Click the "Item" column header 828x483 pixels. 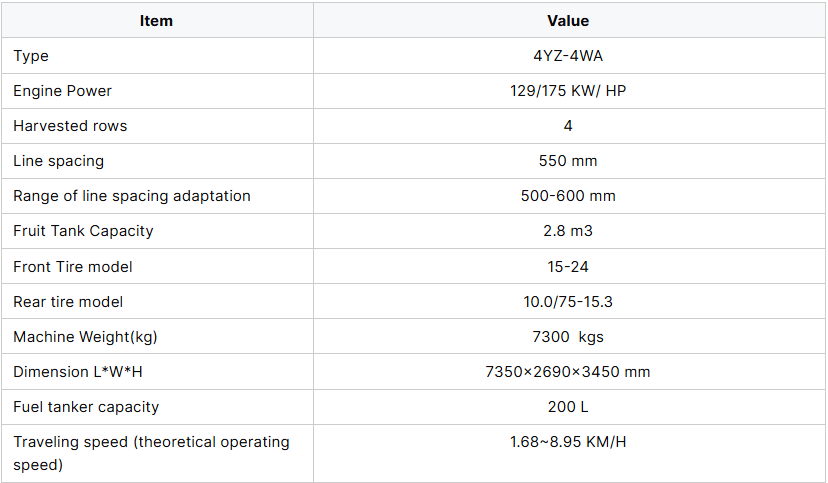pyautogui.click(x=156, y=21)
